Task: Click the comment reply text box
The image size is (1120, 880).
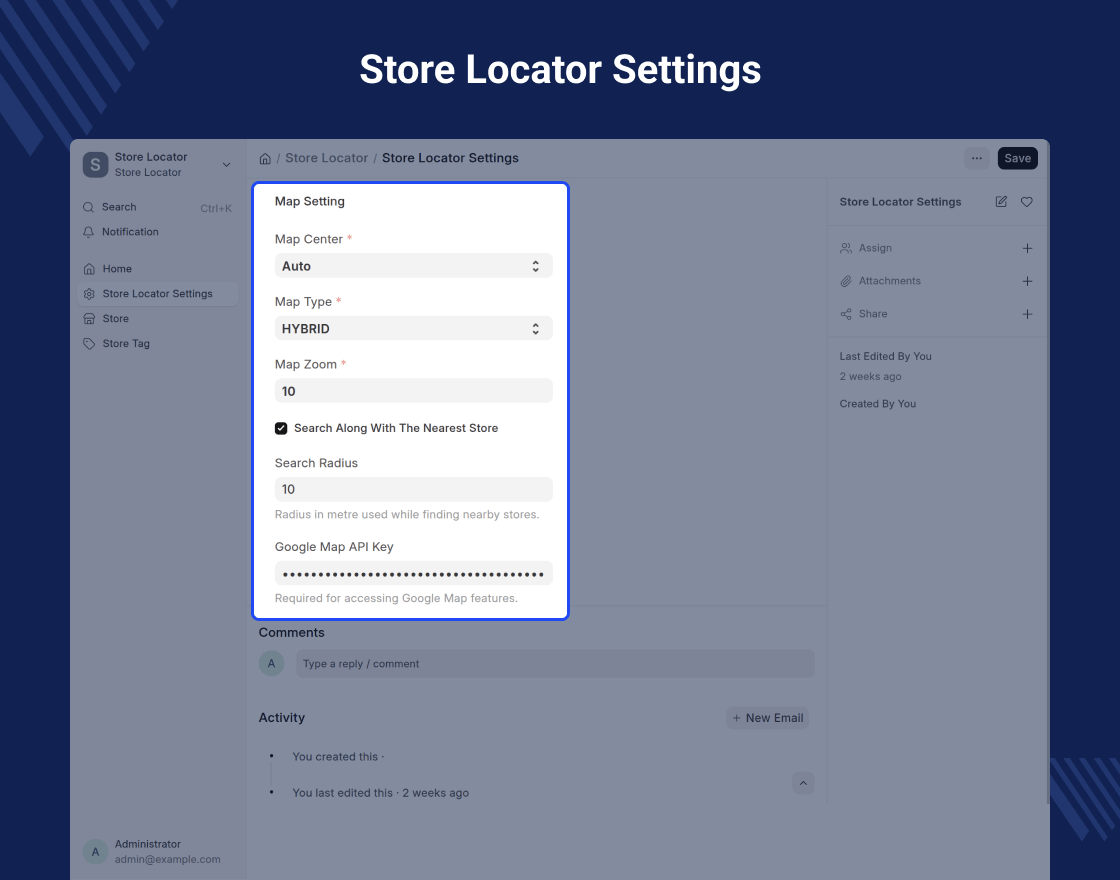Action: [x=555, y=664]
